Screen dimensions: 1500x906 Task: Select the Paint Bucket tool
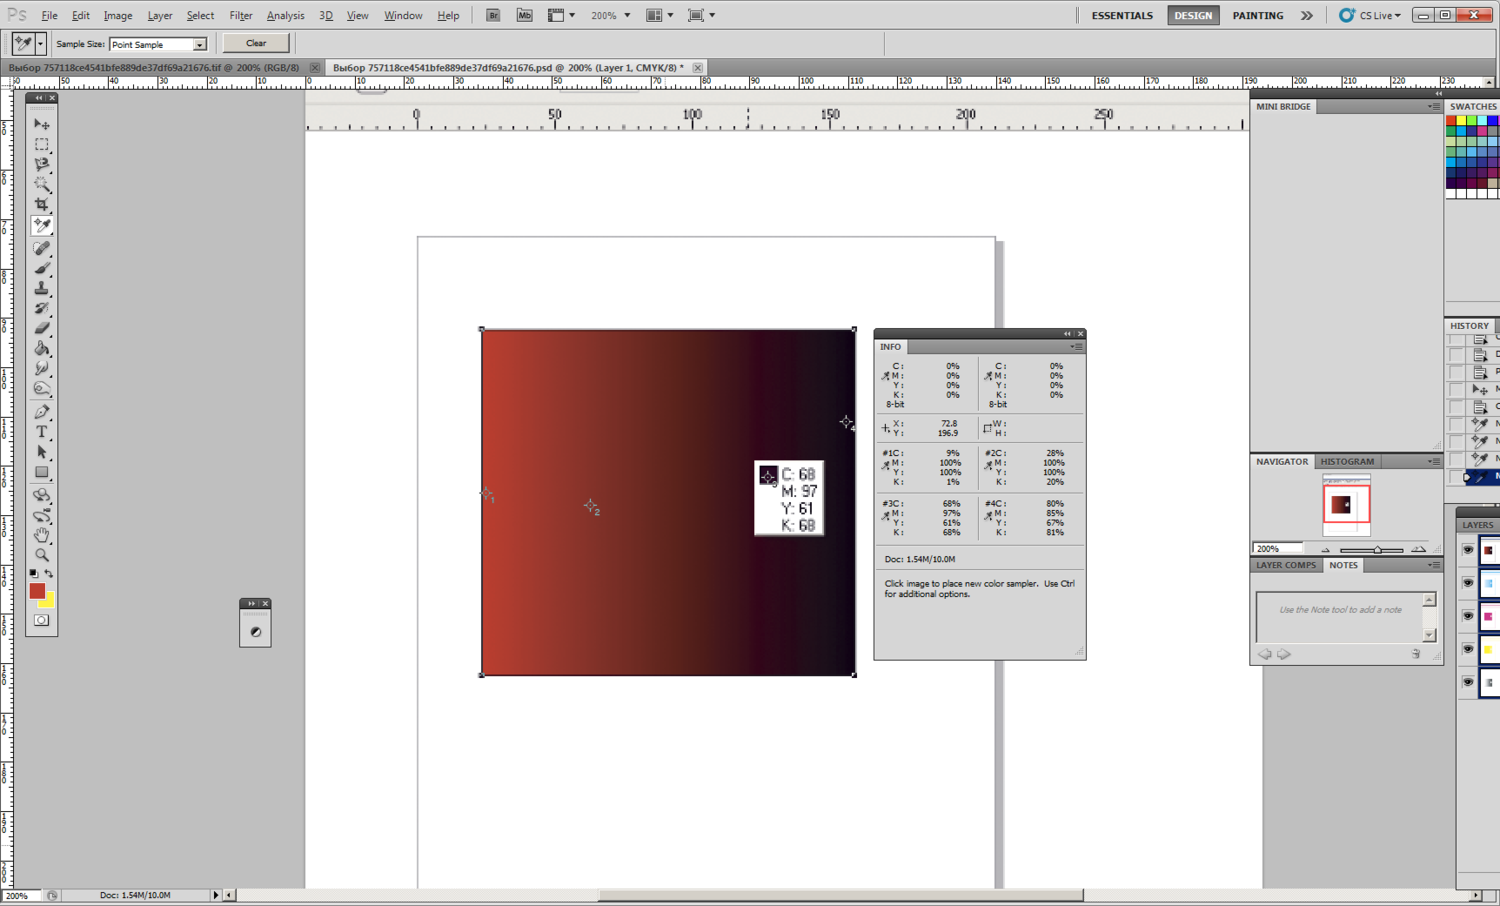click(x=42, y=348)
